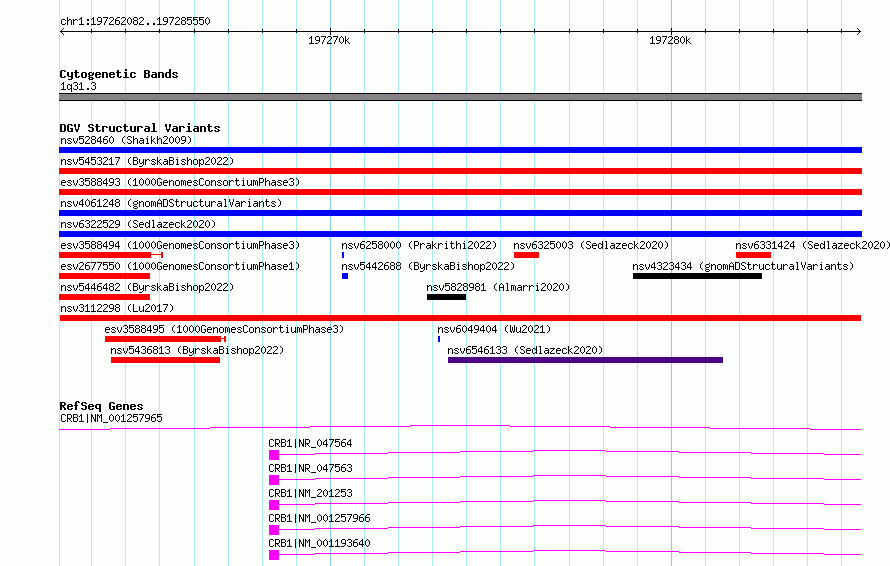The image size is (890, 566).
Task: Select the red bar under esv3588493
Action: 460,192
